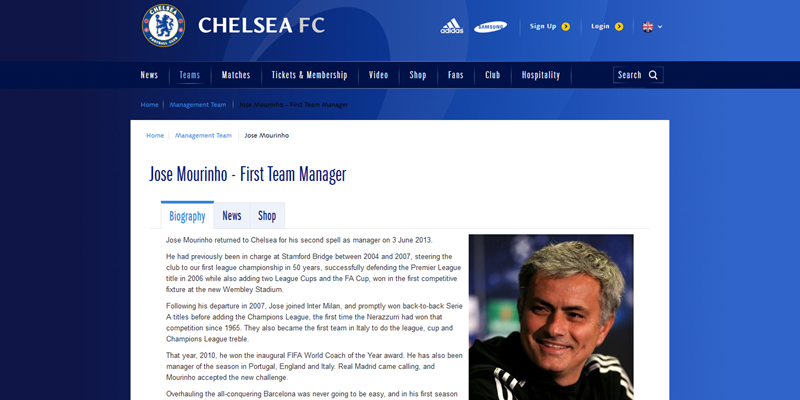Click the yellow arrow beside Sign Up

(x=565, y=27)
